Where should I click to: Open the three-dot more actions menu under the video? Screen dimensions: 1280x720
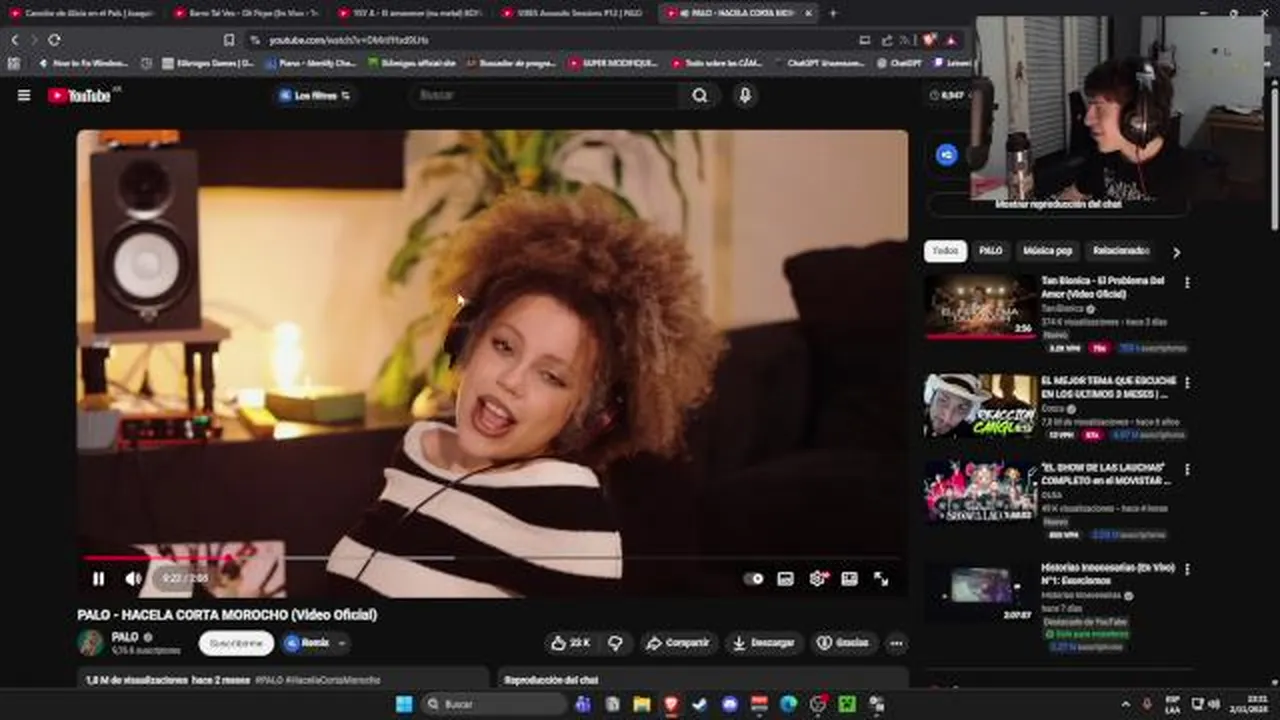click(897, 643)
